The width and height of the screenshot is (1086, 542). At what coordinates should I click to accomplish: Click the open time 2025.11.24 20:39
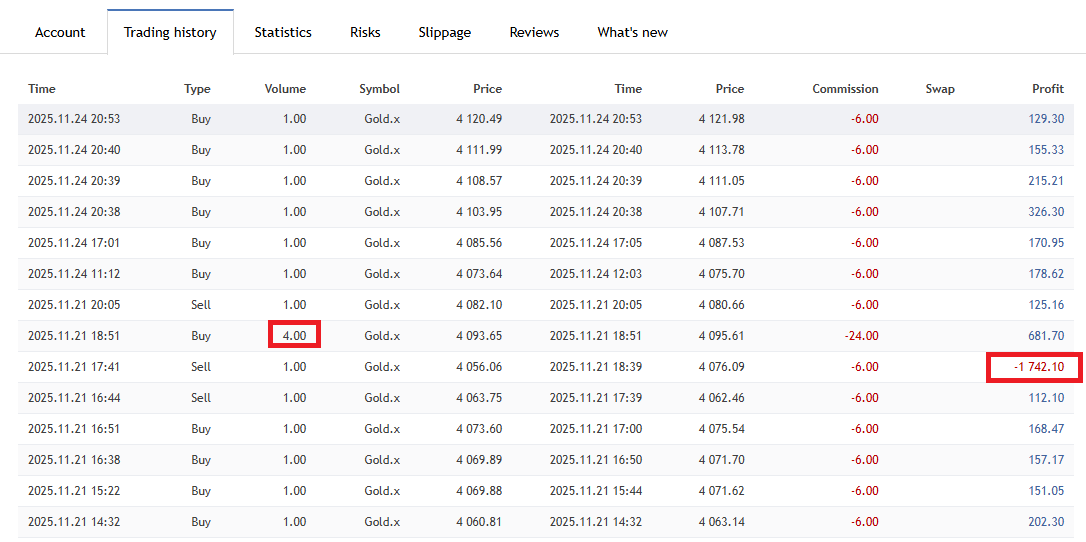(x=74, y=181)
